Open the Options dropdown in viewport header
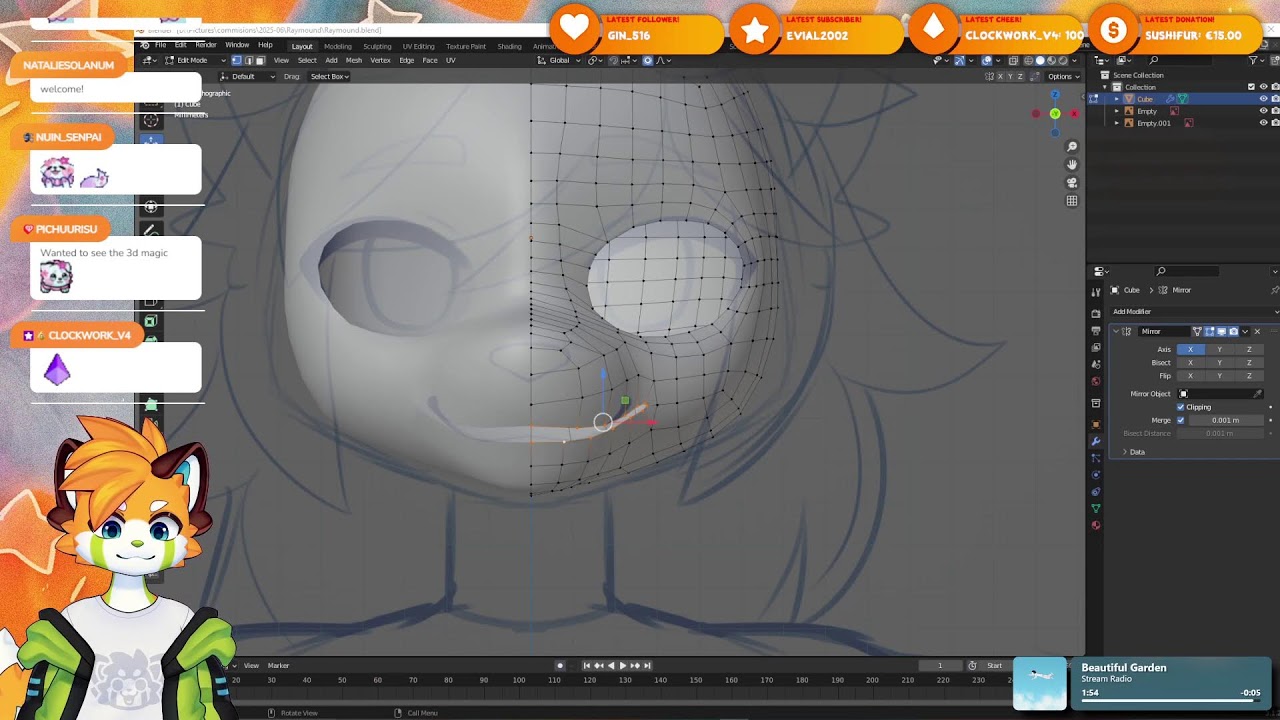 tap(1064, 77)
